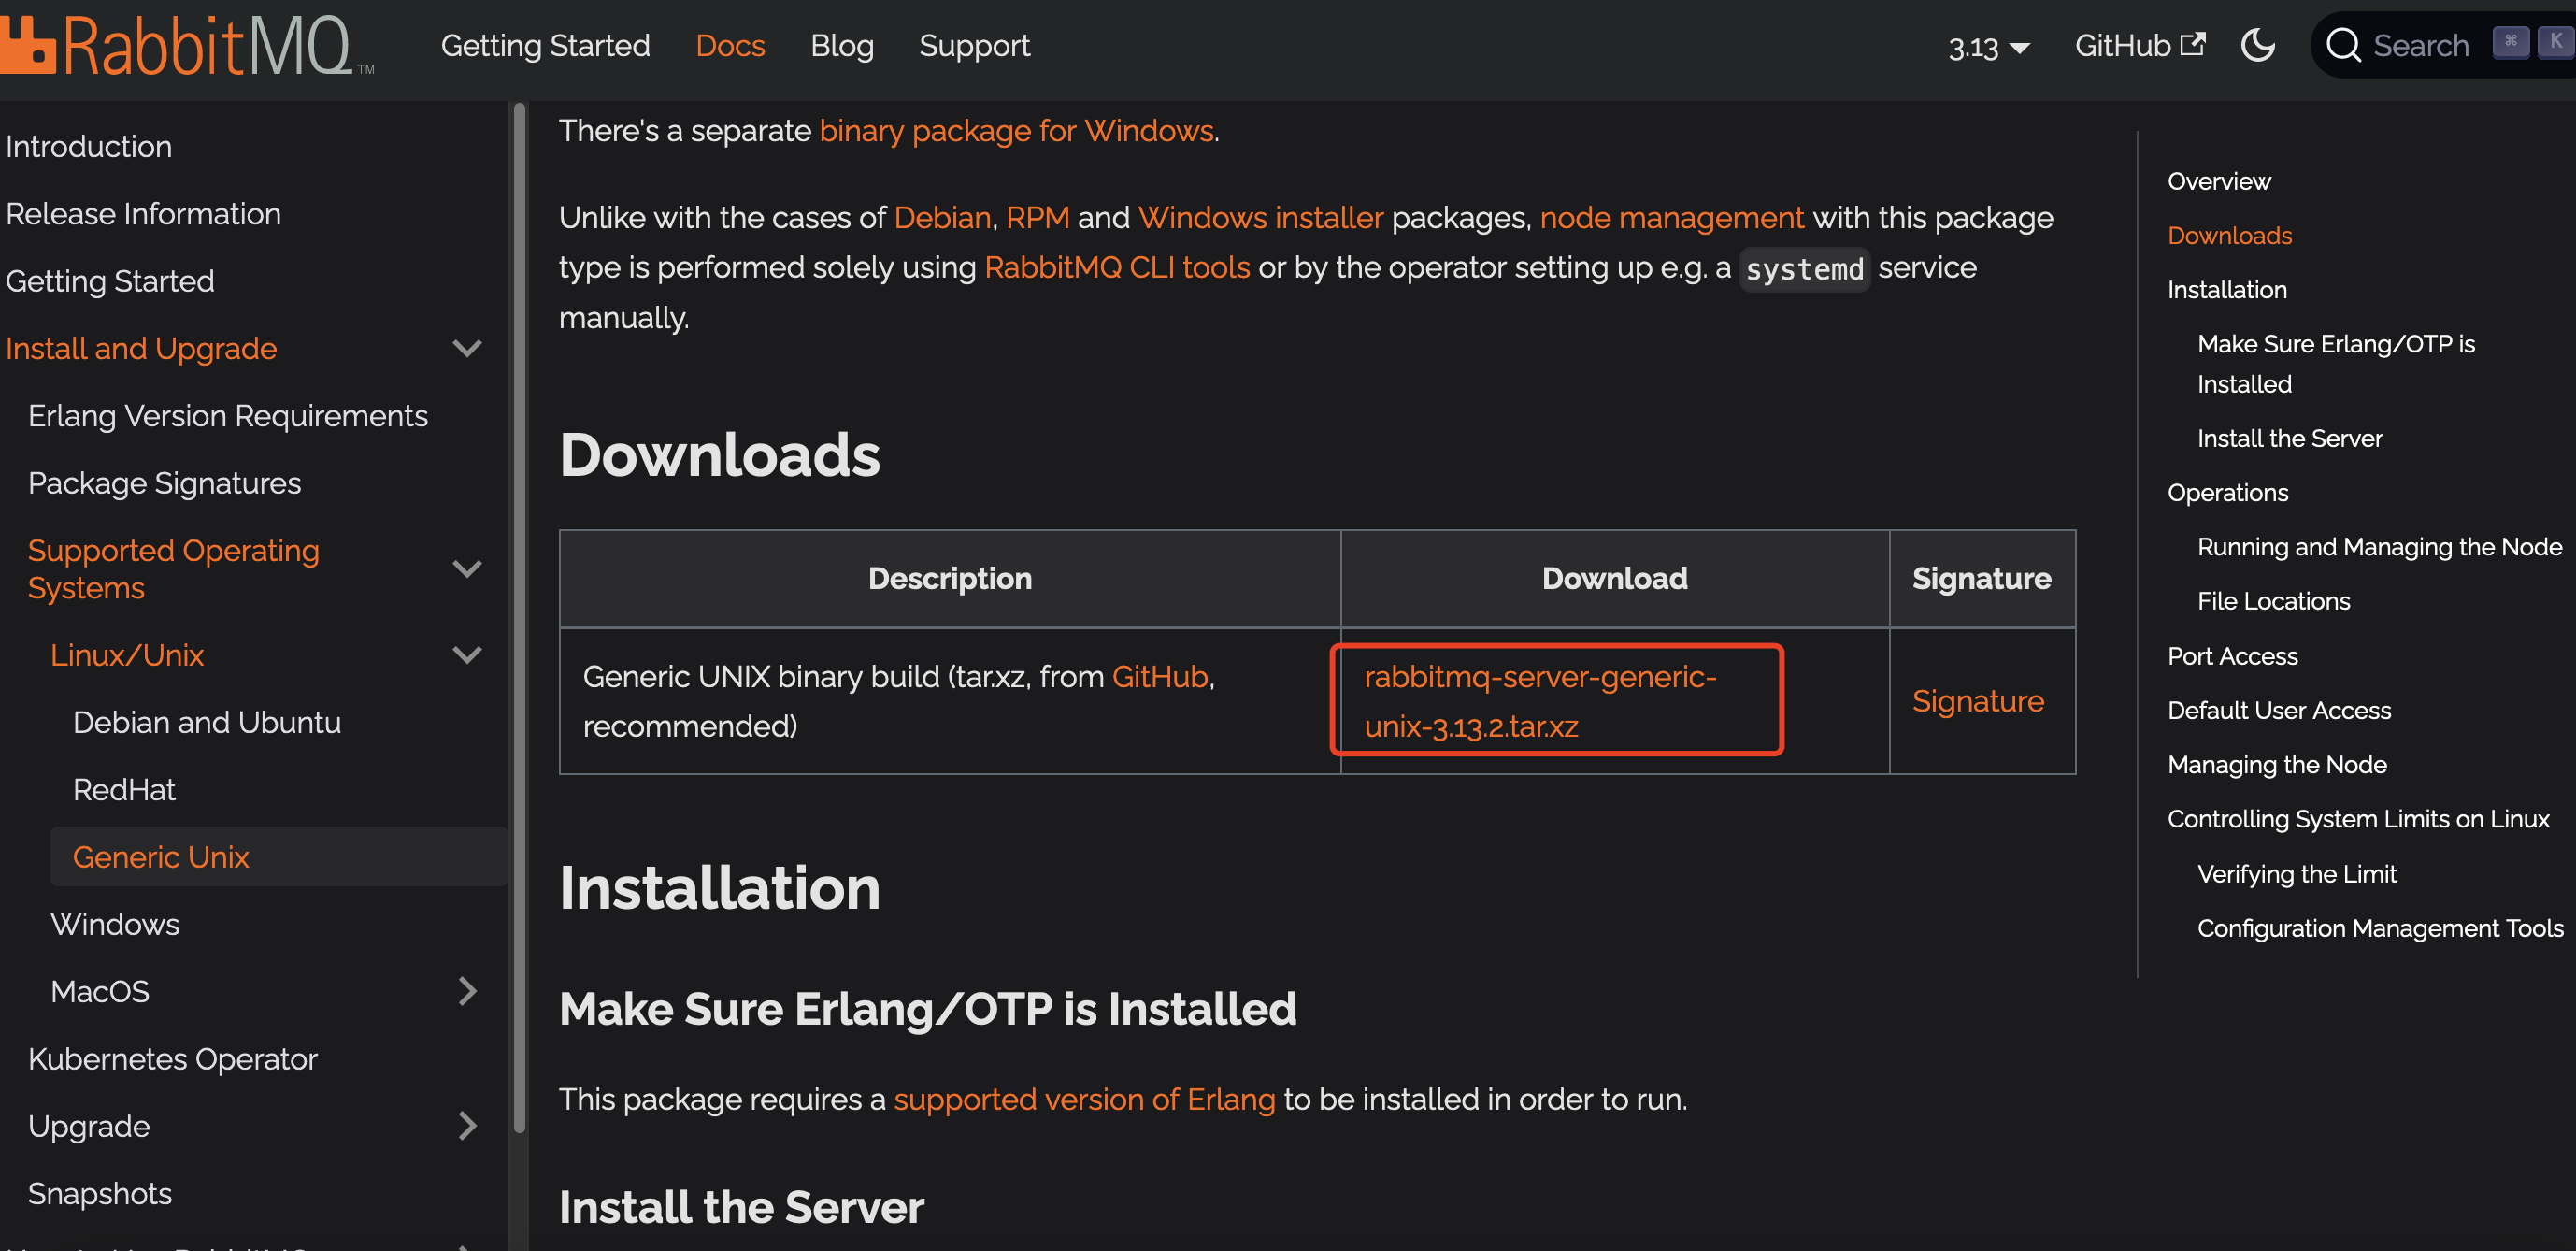Open MacOS sidebar item
This screenshot has width=2576, height=1251.
pyautogui.click(x=100, y=991)
